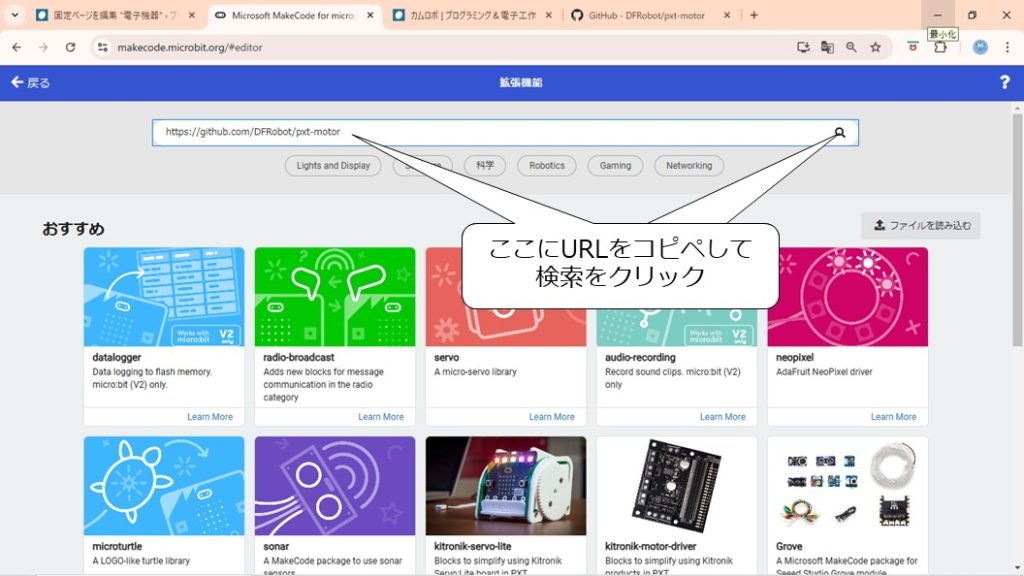The image size is (1024, 576).
Task: Open Learn More link for neopixel
Action: pos(893,417)
